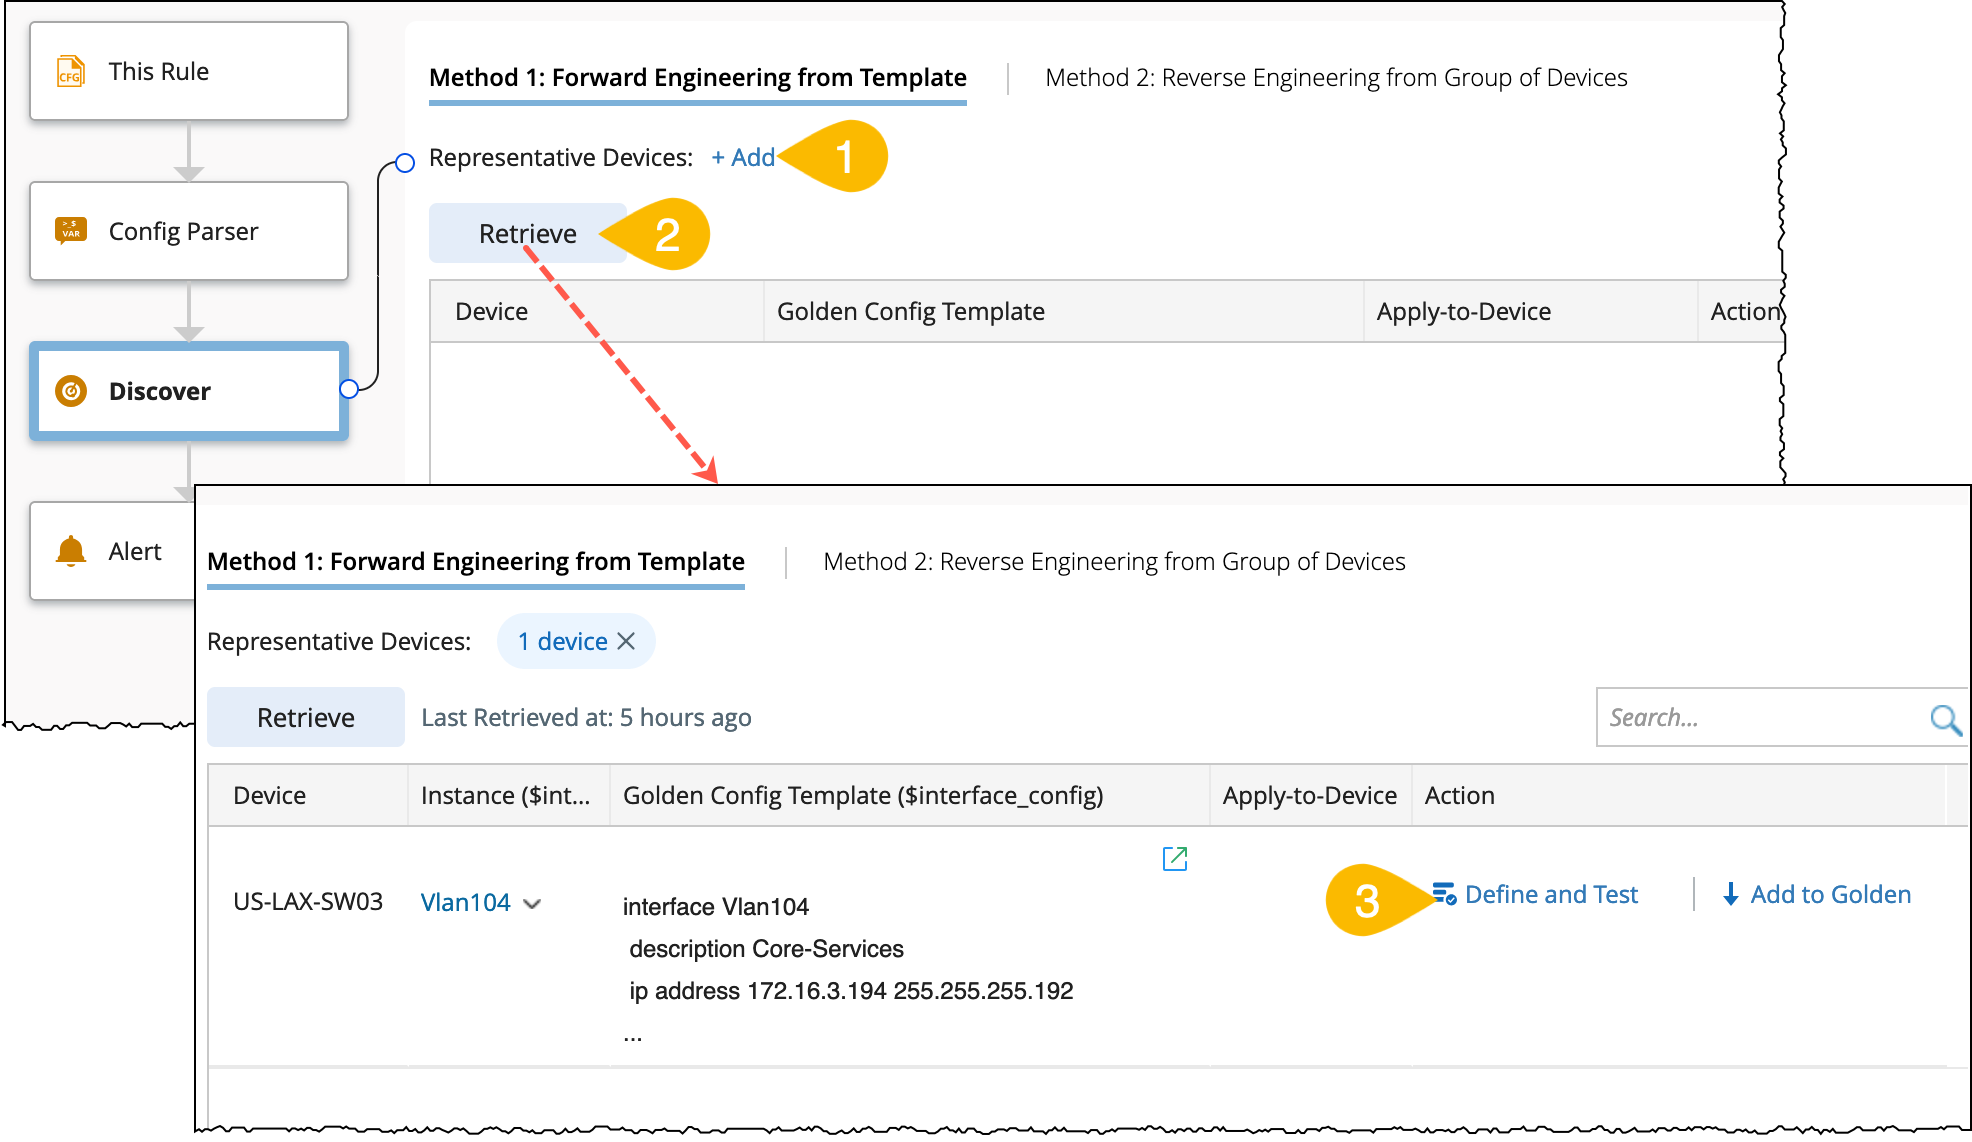The width and height of the screenshot is (1972, 1142).
Task: Click the Discover node target icon
Action: click(x=70, y=391)
